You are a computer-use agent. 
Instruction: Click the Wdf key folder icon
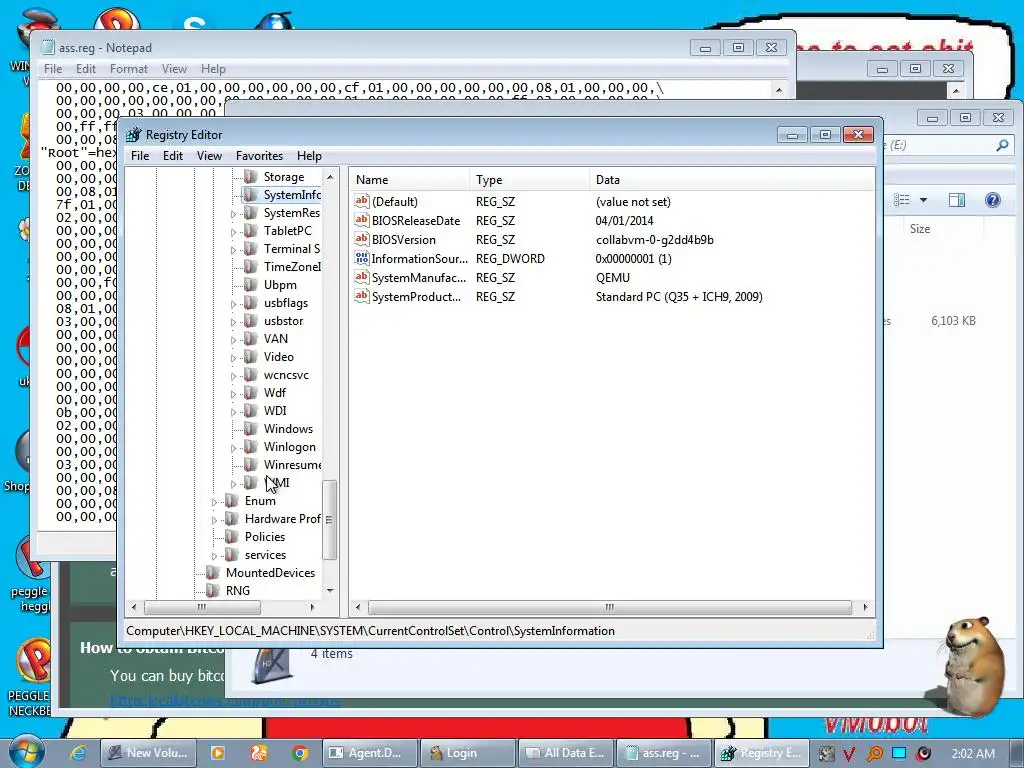[250, 392]
